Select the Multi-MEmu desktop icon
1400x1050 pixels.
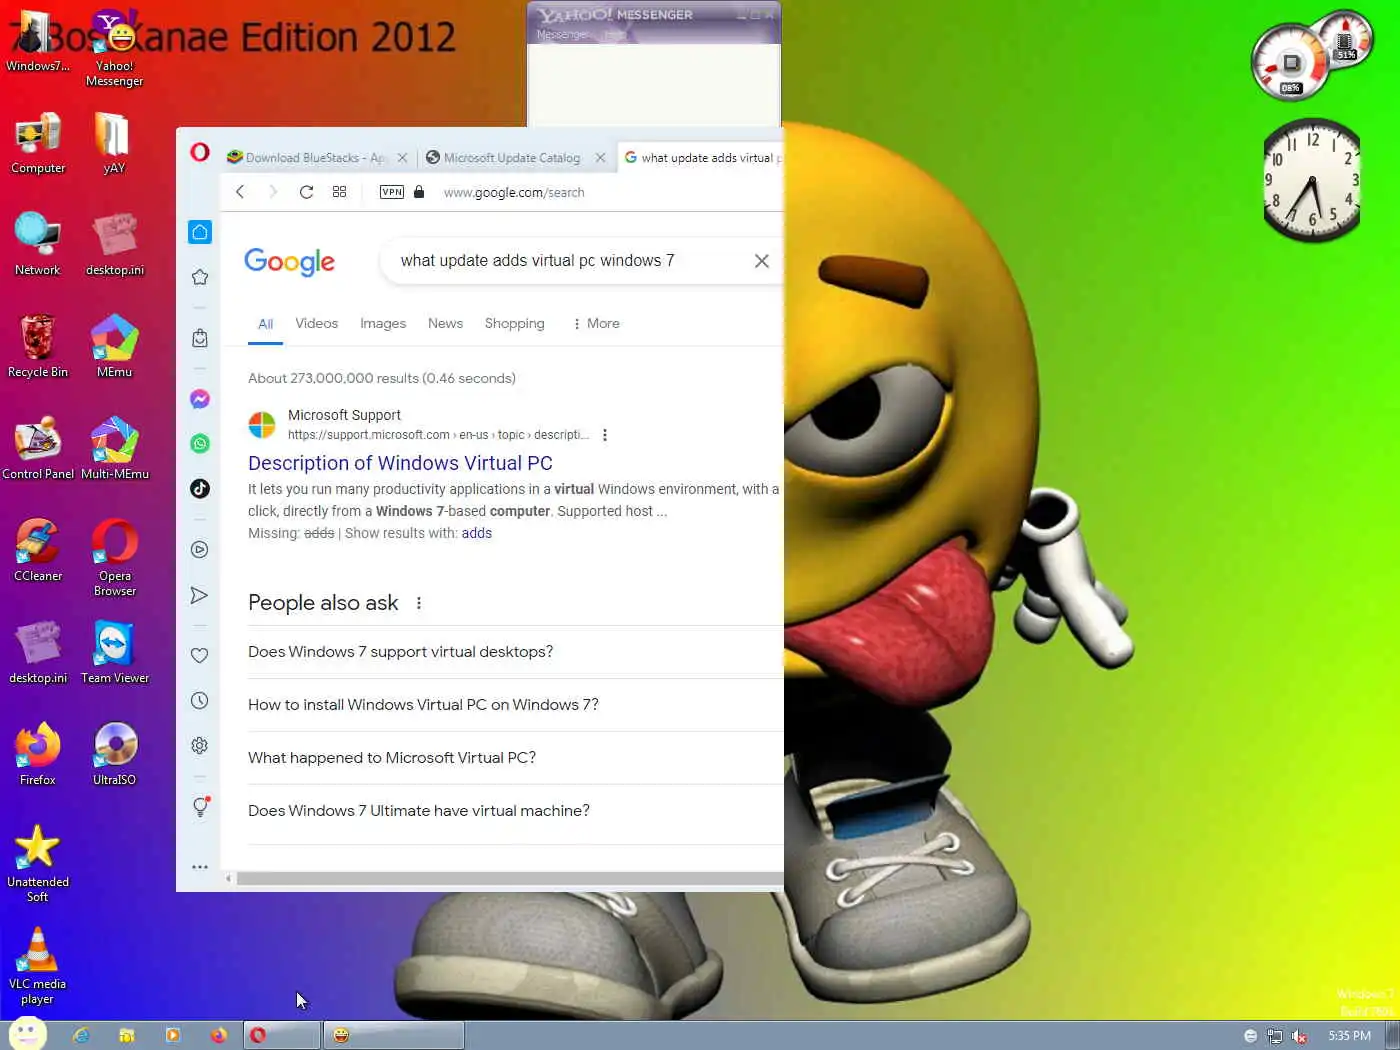[115, 448]
